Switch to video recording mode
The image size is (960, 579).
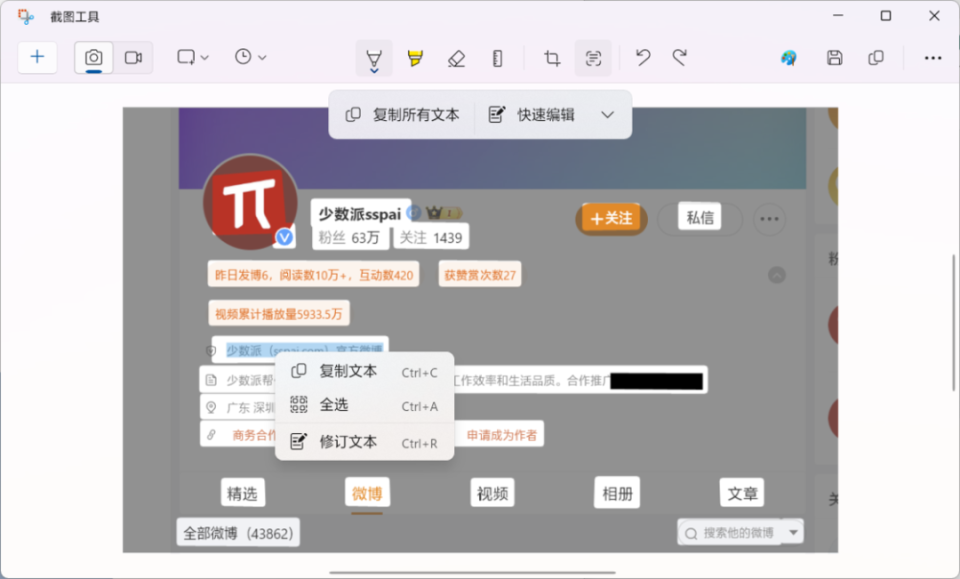coord(134,57)
